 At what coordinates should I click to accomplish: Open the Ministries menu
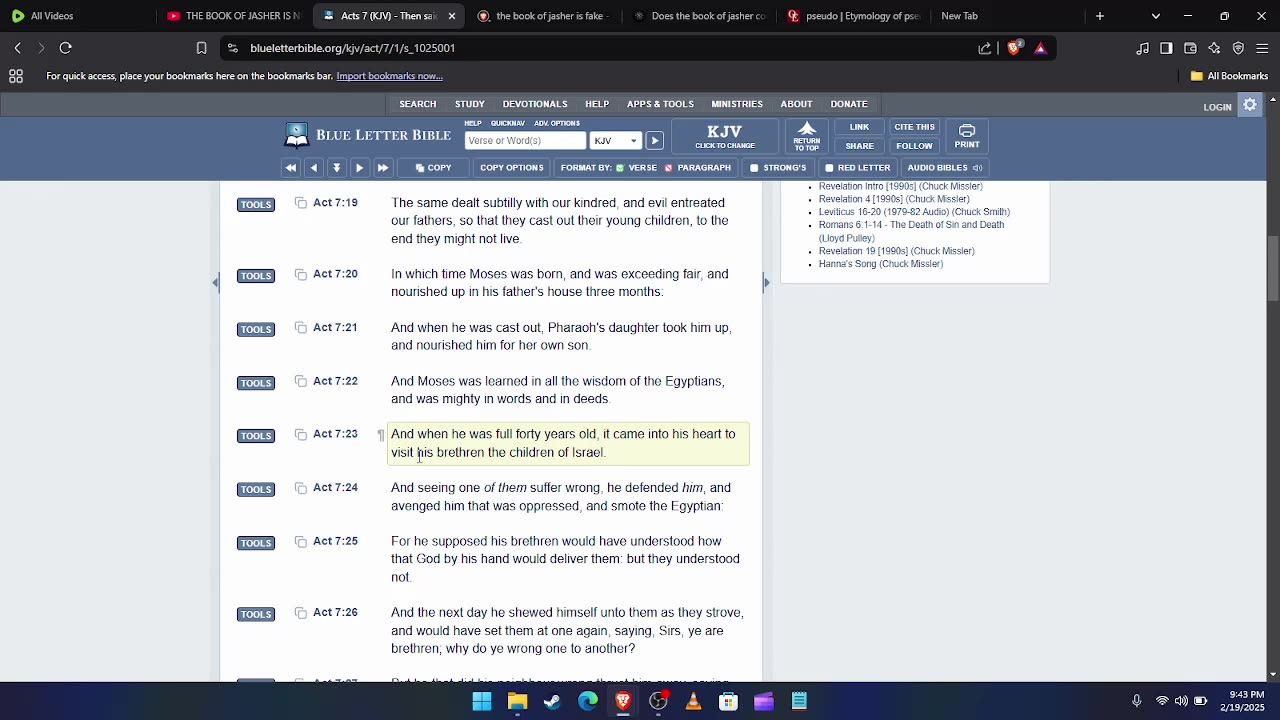pyautogui.click(x=737, y=104)
